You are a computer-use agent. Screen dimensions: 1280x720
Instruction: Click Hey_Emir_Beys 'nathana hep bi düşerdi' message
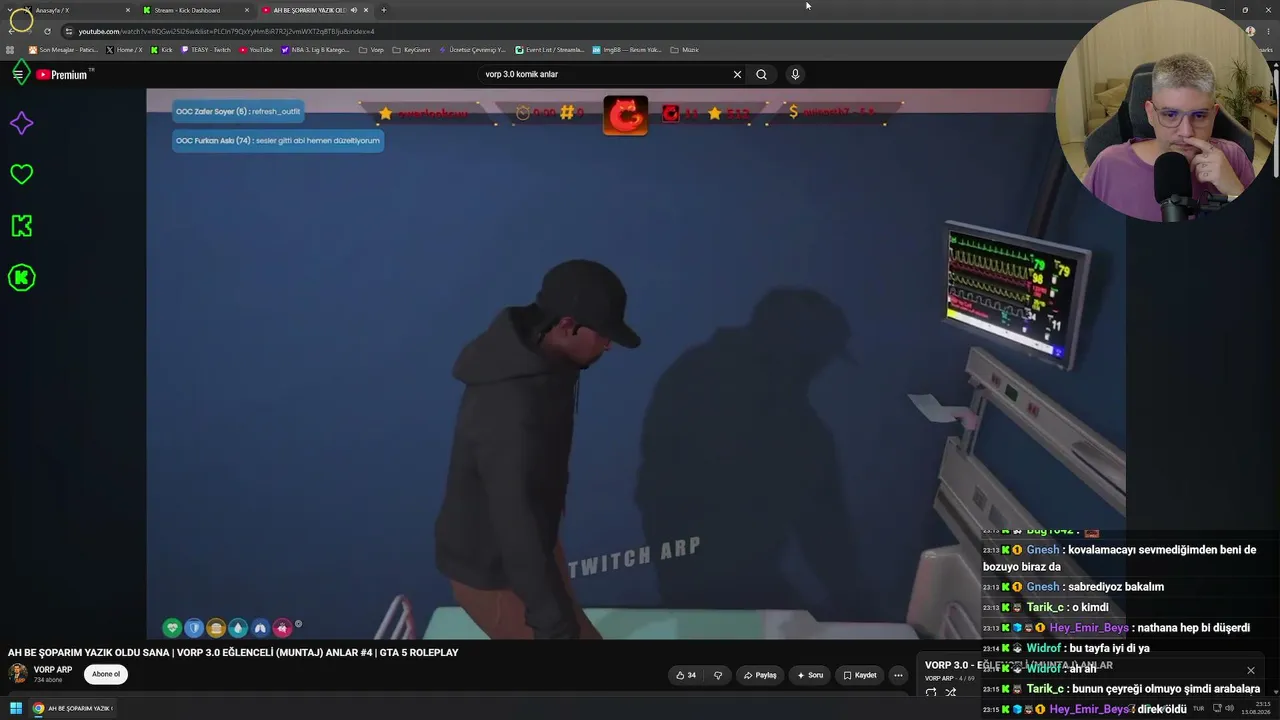point(1116,628)
